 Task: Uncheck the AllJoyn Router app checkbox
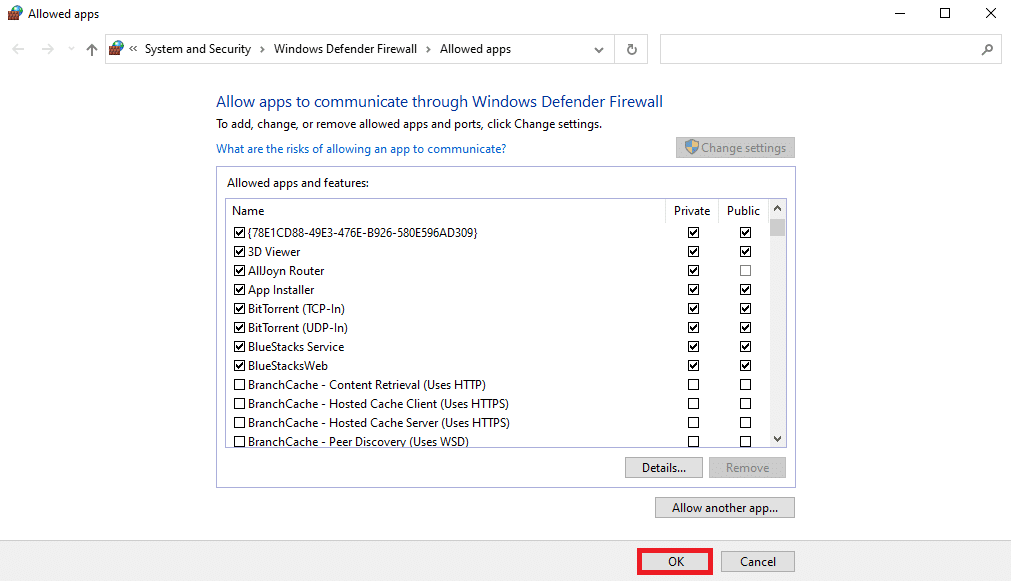[x=239, y=270]
